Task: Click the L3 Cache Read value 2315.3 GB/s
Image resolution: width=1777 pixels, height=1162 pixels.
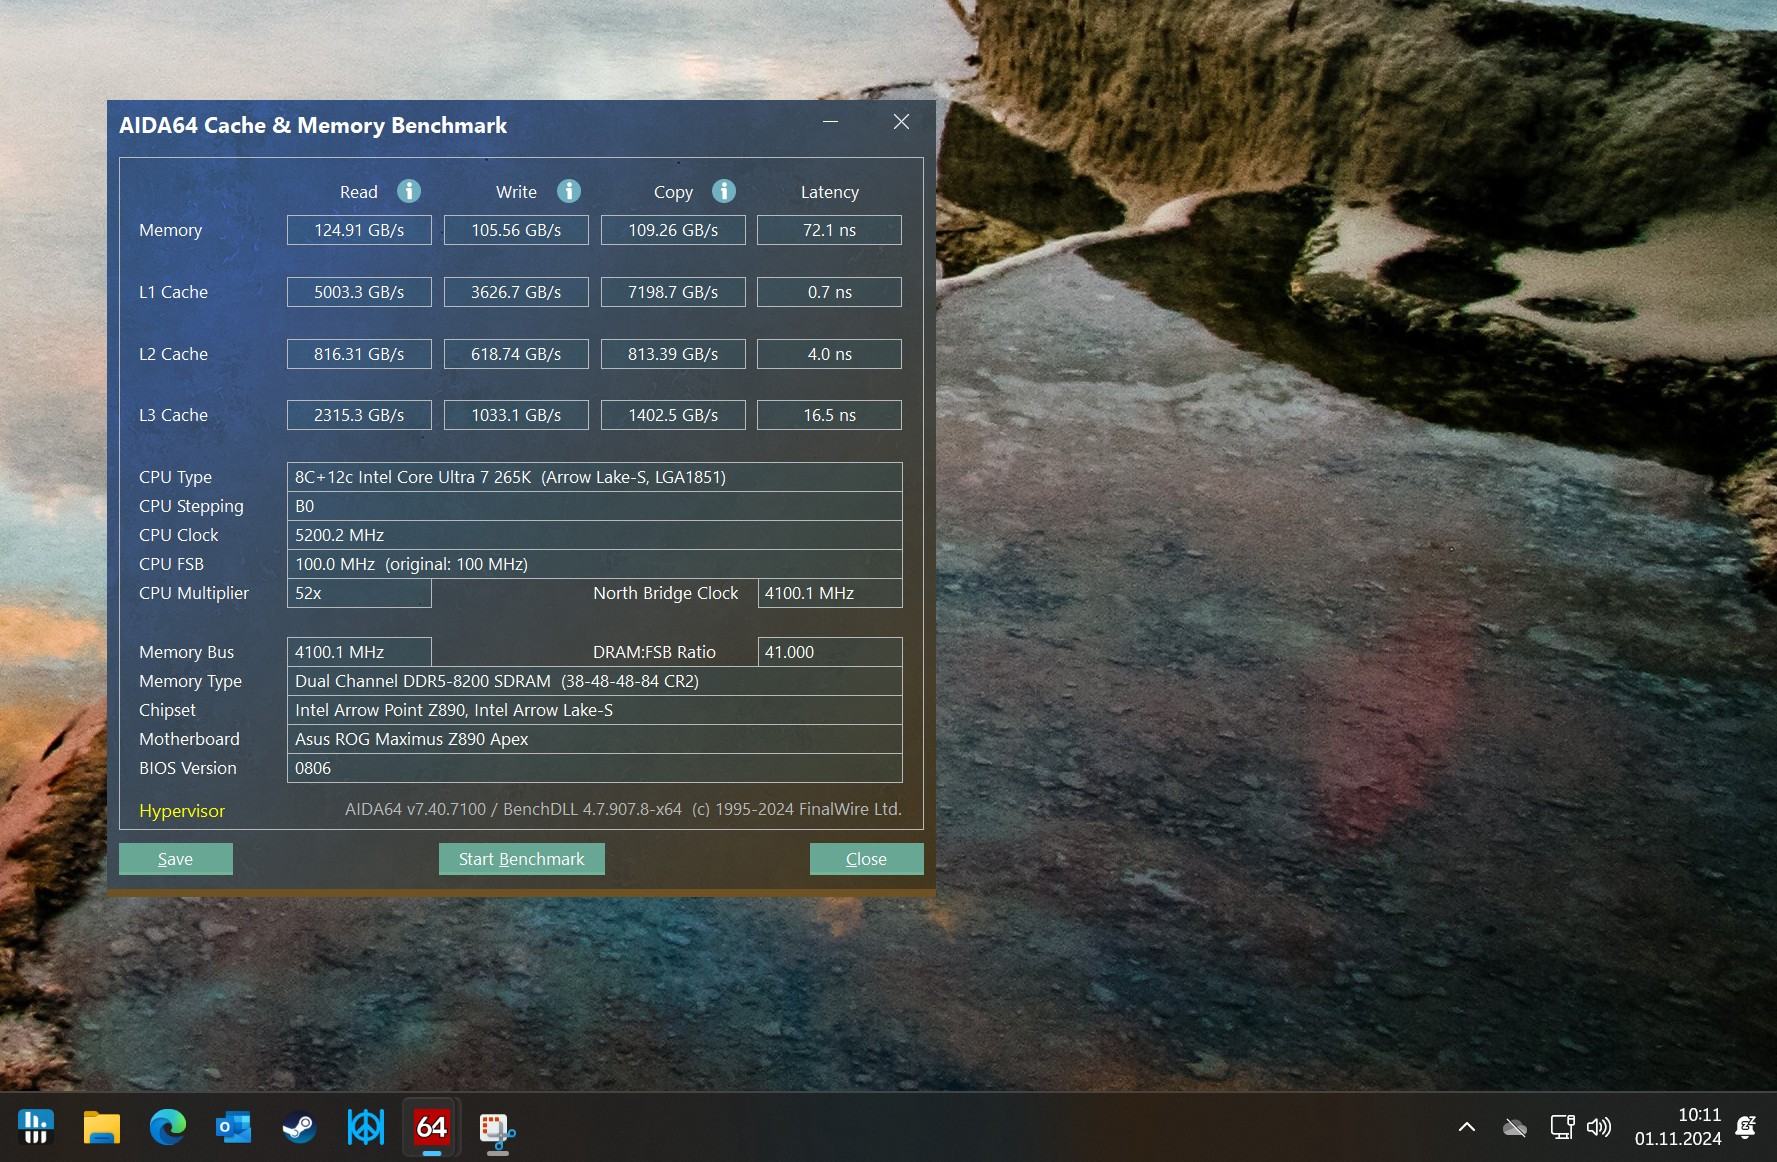Action: [359, 415]
